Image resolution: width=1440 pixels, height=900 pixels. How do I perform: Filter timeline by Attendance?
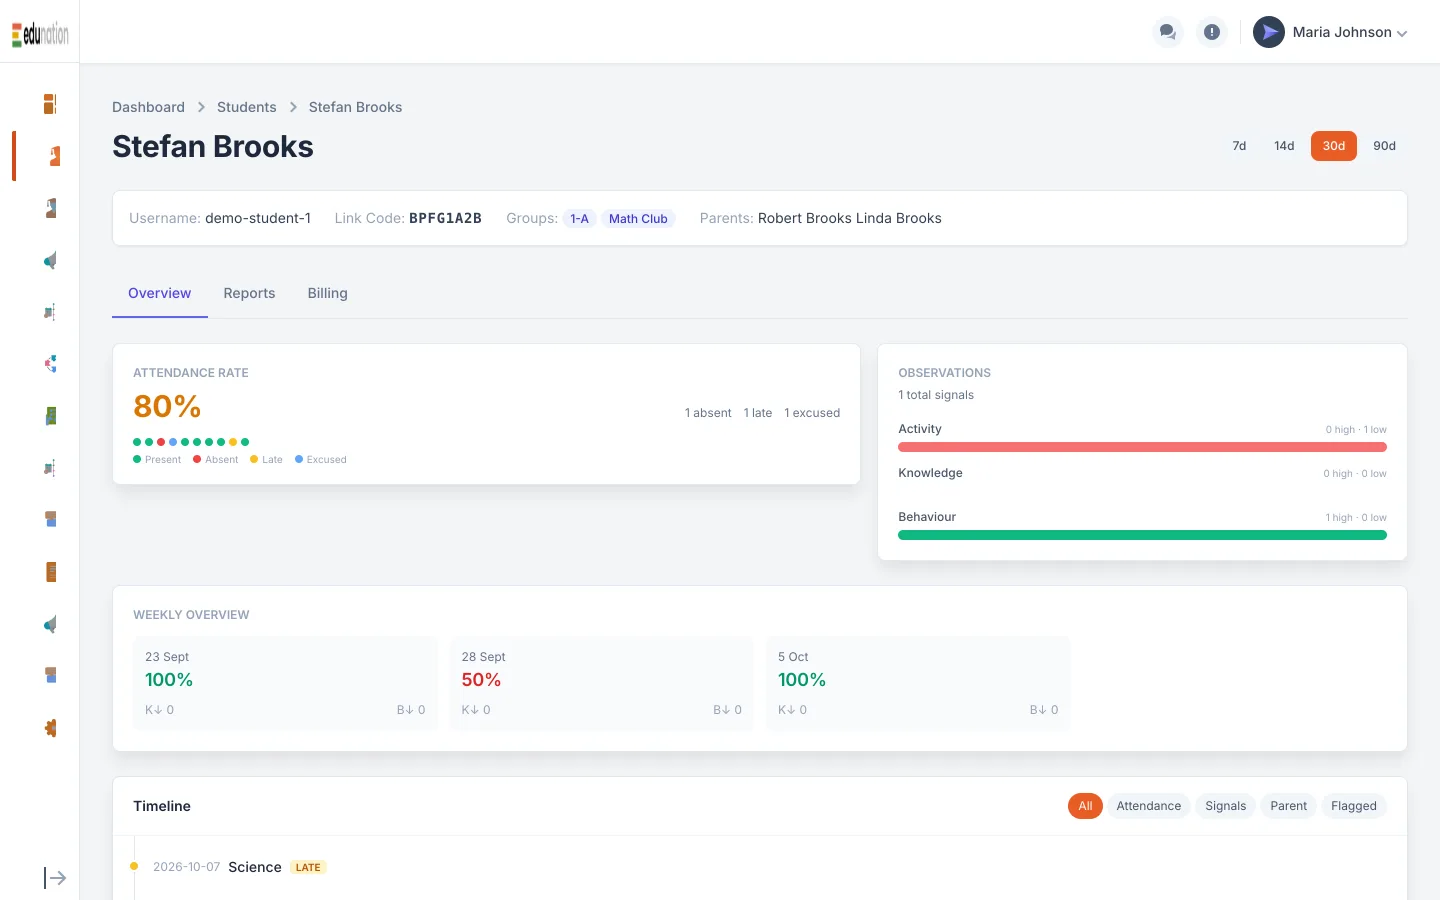point(1148,806)
